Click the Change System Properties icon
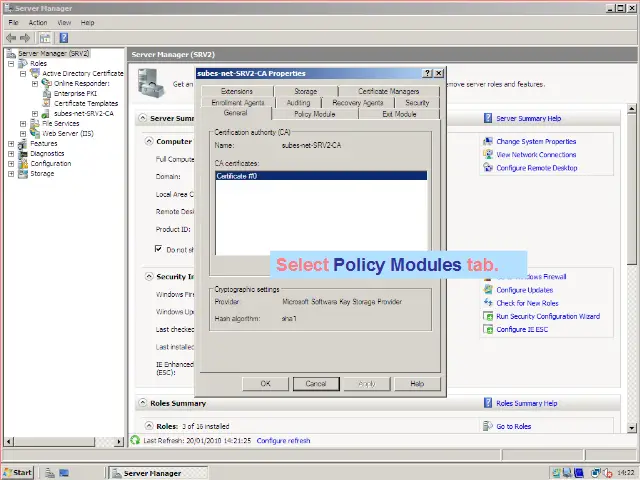The height and width of the screenshot is (480, 640). click(x=488, y=141)
